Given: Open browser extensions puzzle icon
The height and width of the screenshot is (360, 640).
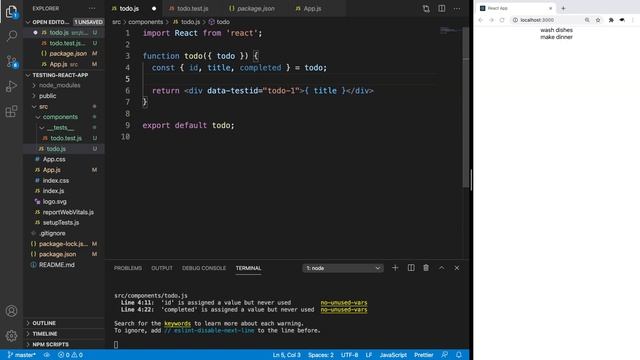Looking at the screenshot, I should click(x=611, y=20).
